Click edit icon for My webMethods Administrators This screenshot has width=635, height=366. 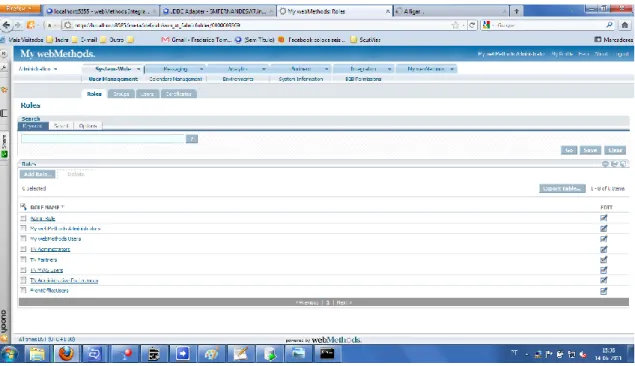603,228
